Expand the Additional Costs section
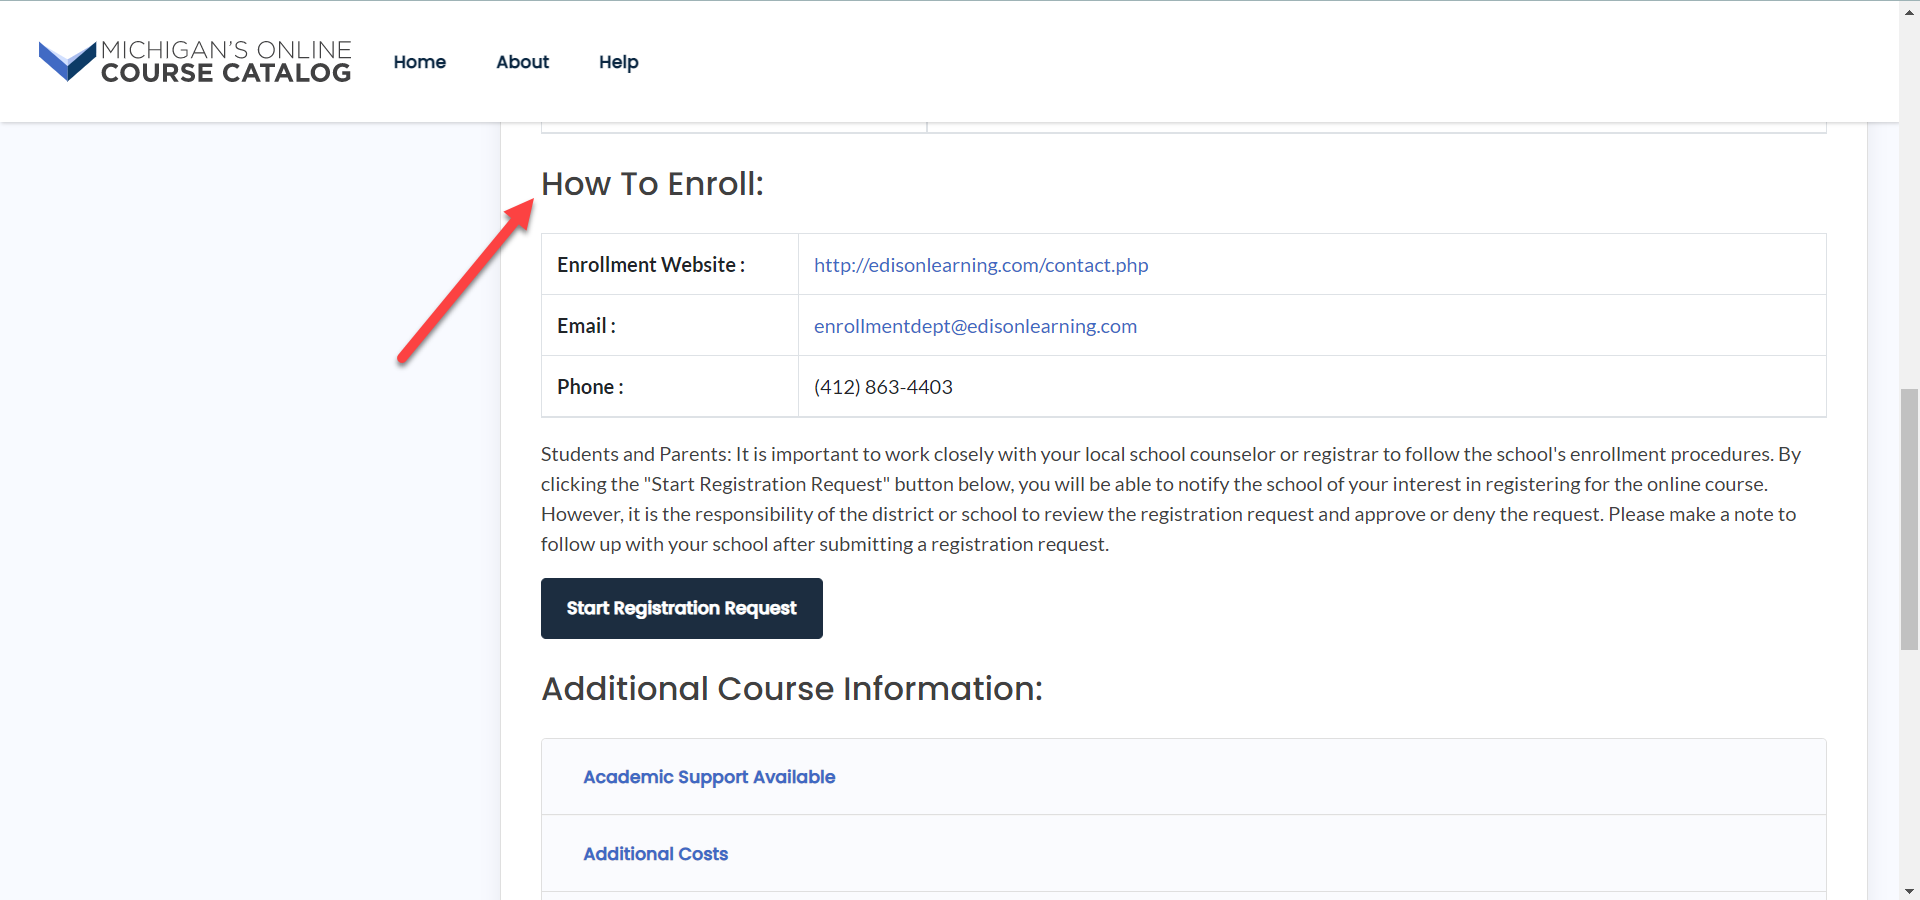1920x900 pixels. click(655, 854)
